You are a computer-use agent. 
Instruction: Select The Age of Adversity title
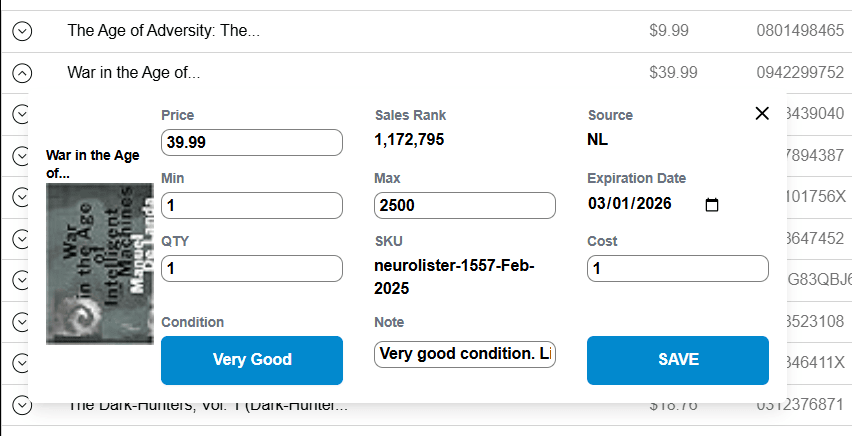click(x=163, y=31)
